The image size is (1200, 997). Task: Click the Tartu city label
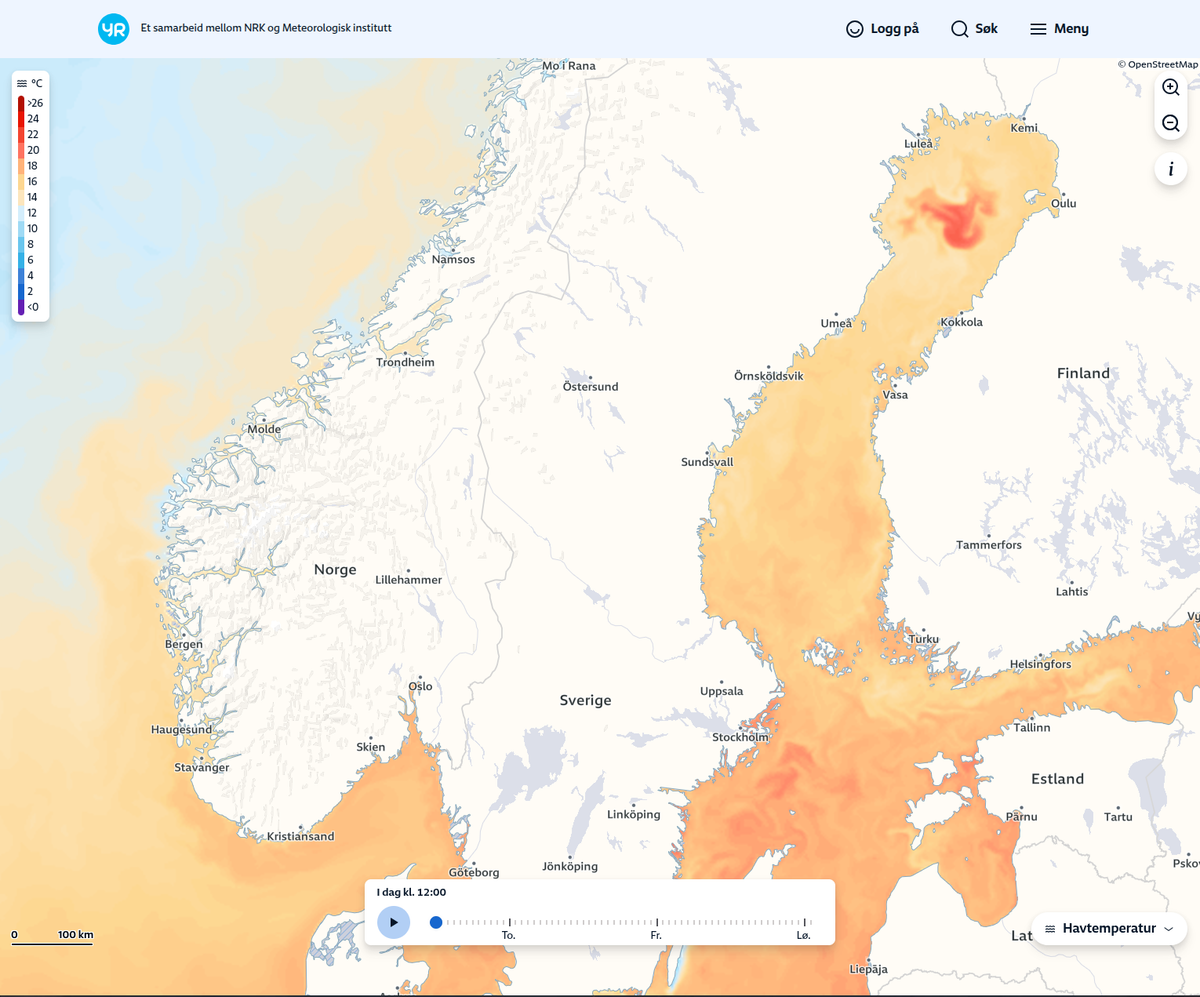(1118, 817)
